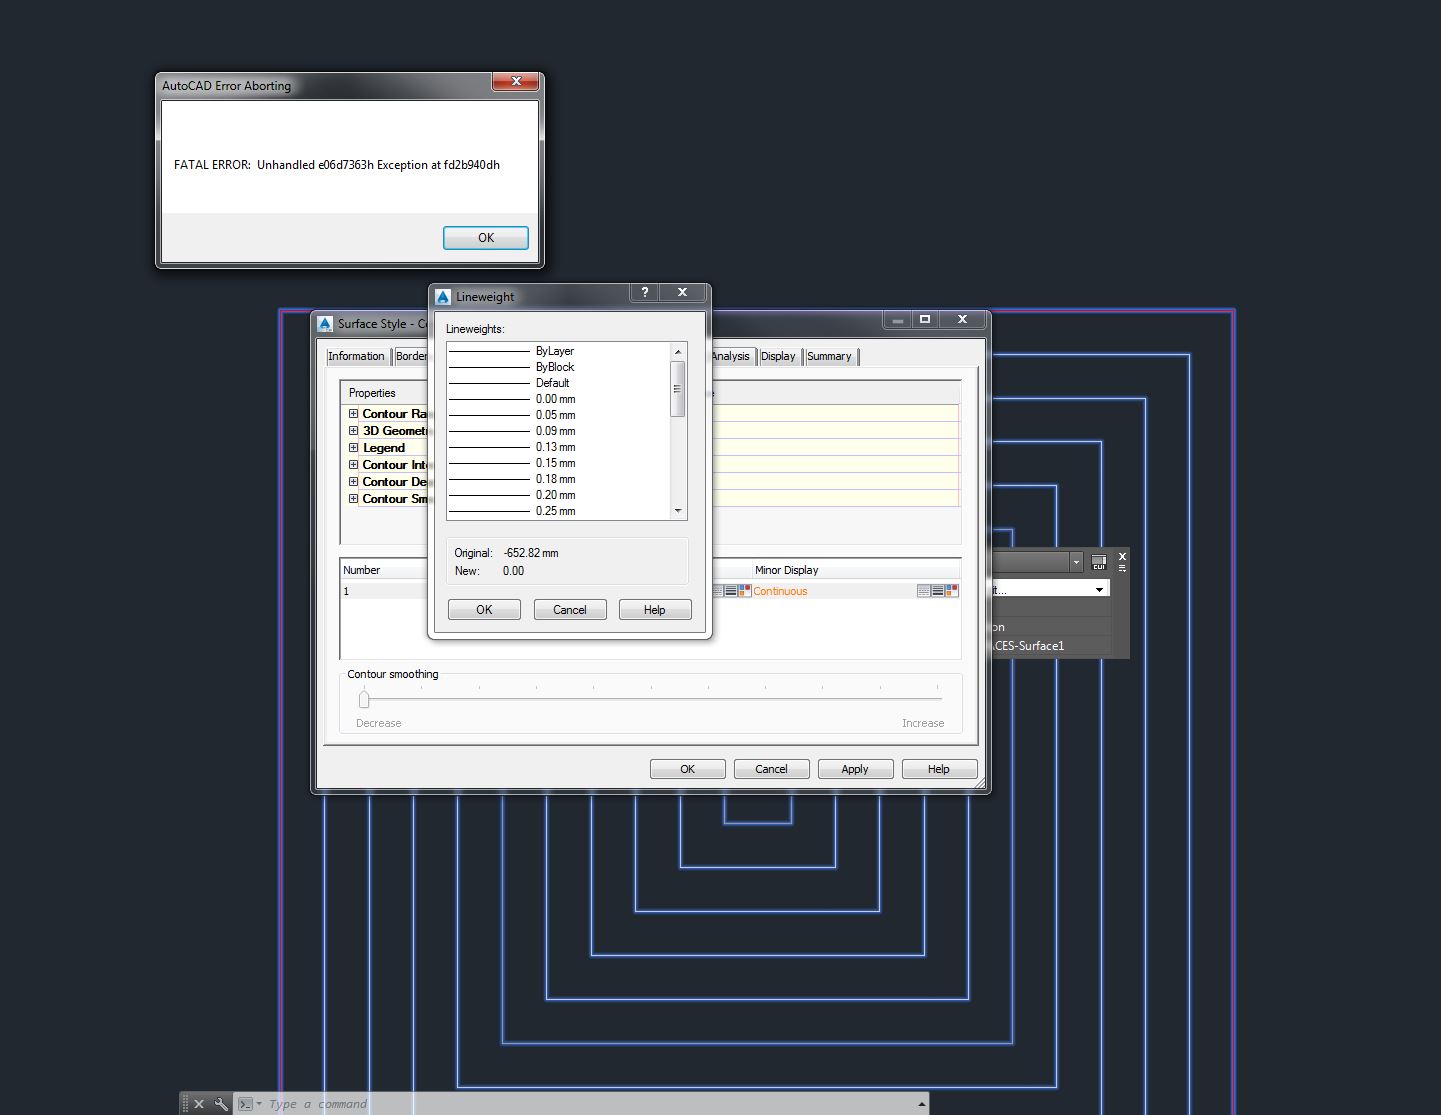Screen dimensions: 1441x1115
Task: Minimize the Surface Style window
Action: click(x=898, y=319)
